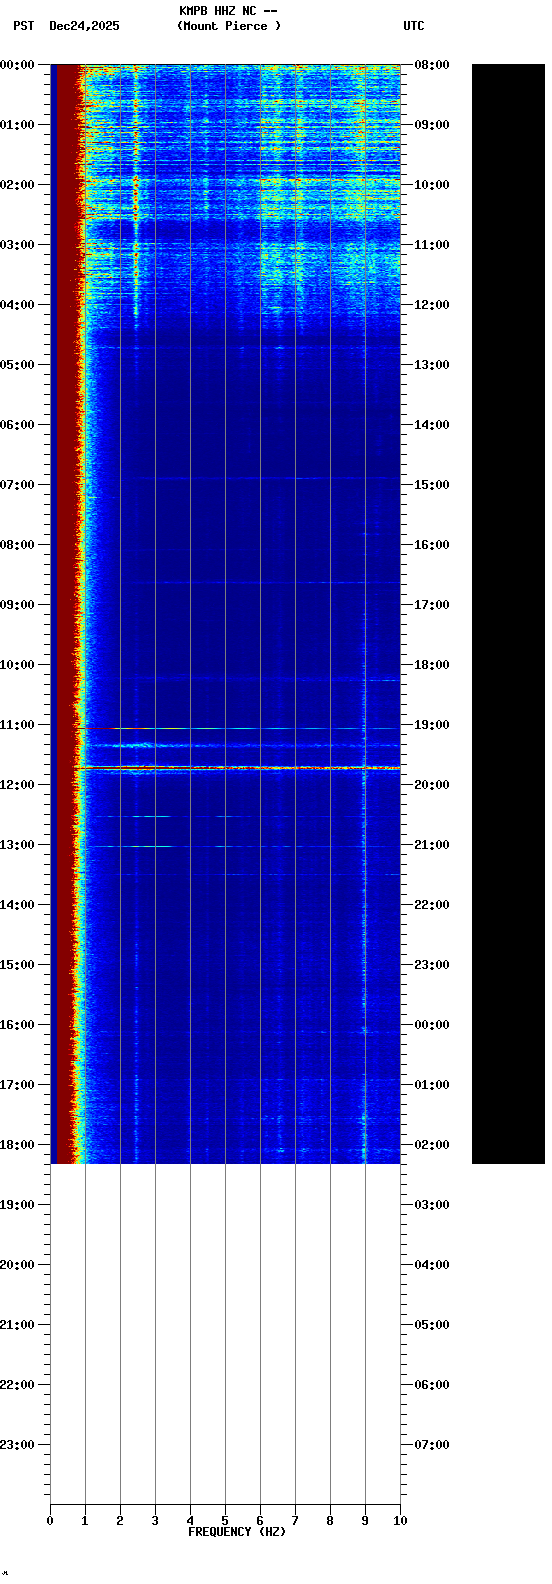This screenshot has width=552, height=1584.
Task: Click the frequency axis '0' tick label
Action: coord(50,1521)
